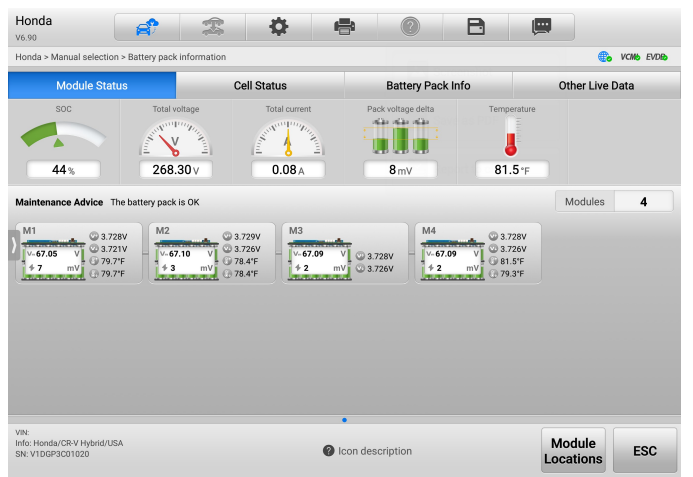Click the VCM connection status indicator
The height and width of the screenshot is (477, 693).
[x=630, y=58]
